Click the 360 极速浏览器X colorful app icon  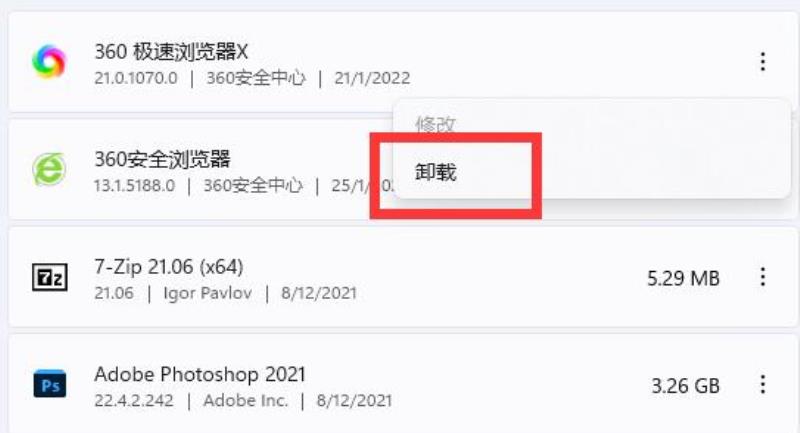(x=48, y=61)
